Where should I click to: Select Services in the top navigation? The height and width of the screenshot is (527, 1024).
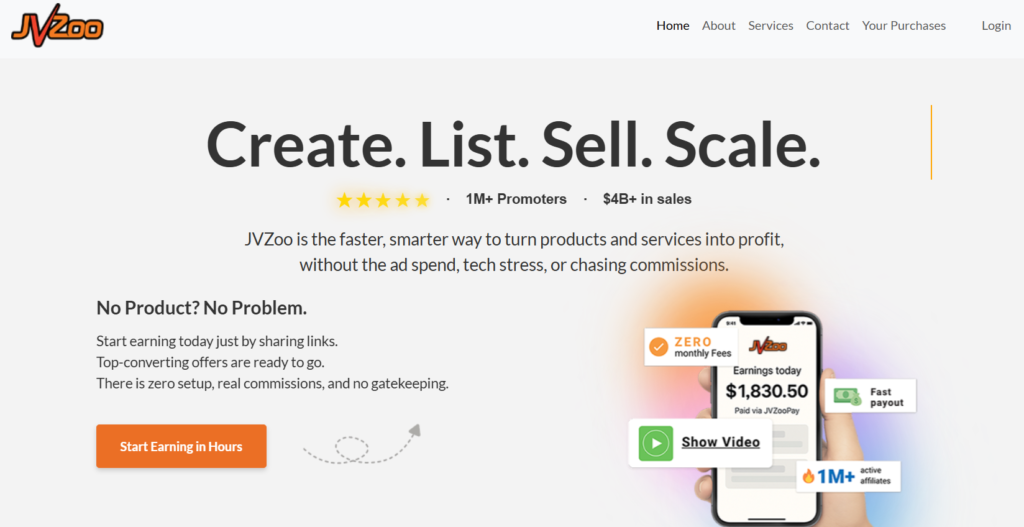pos(770,26)
